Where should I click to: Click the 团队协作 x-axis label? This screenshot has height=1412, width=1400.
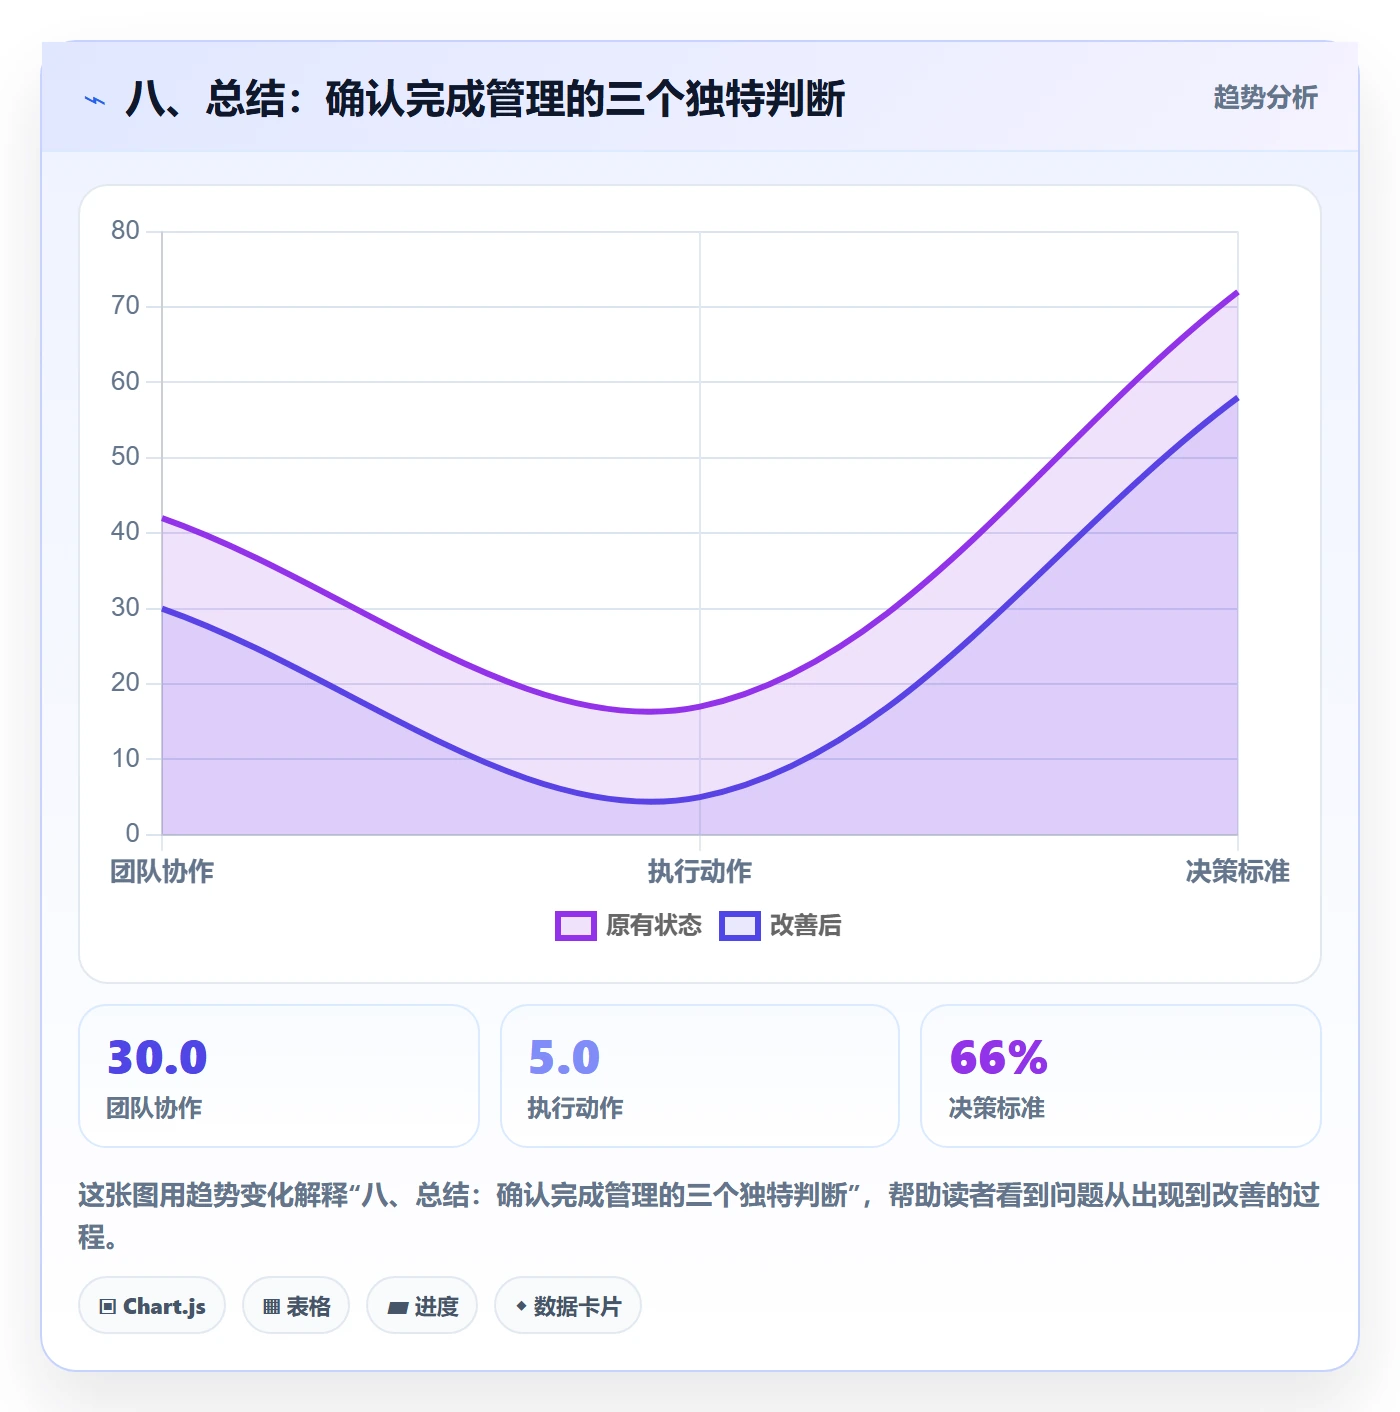[x=162, y=872]
